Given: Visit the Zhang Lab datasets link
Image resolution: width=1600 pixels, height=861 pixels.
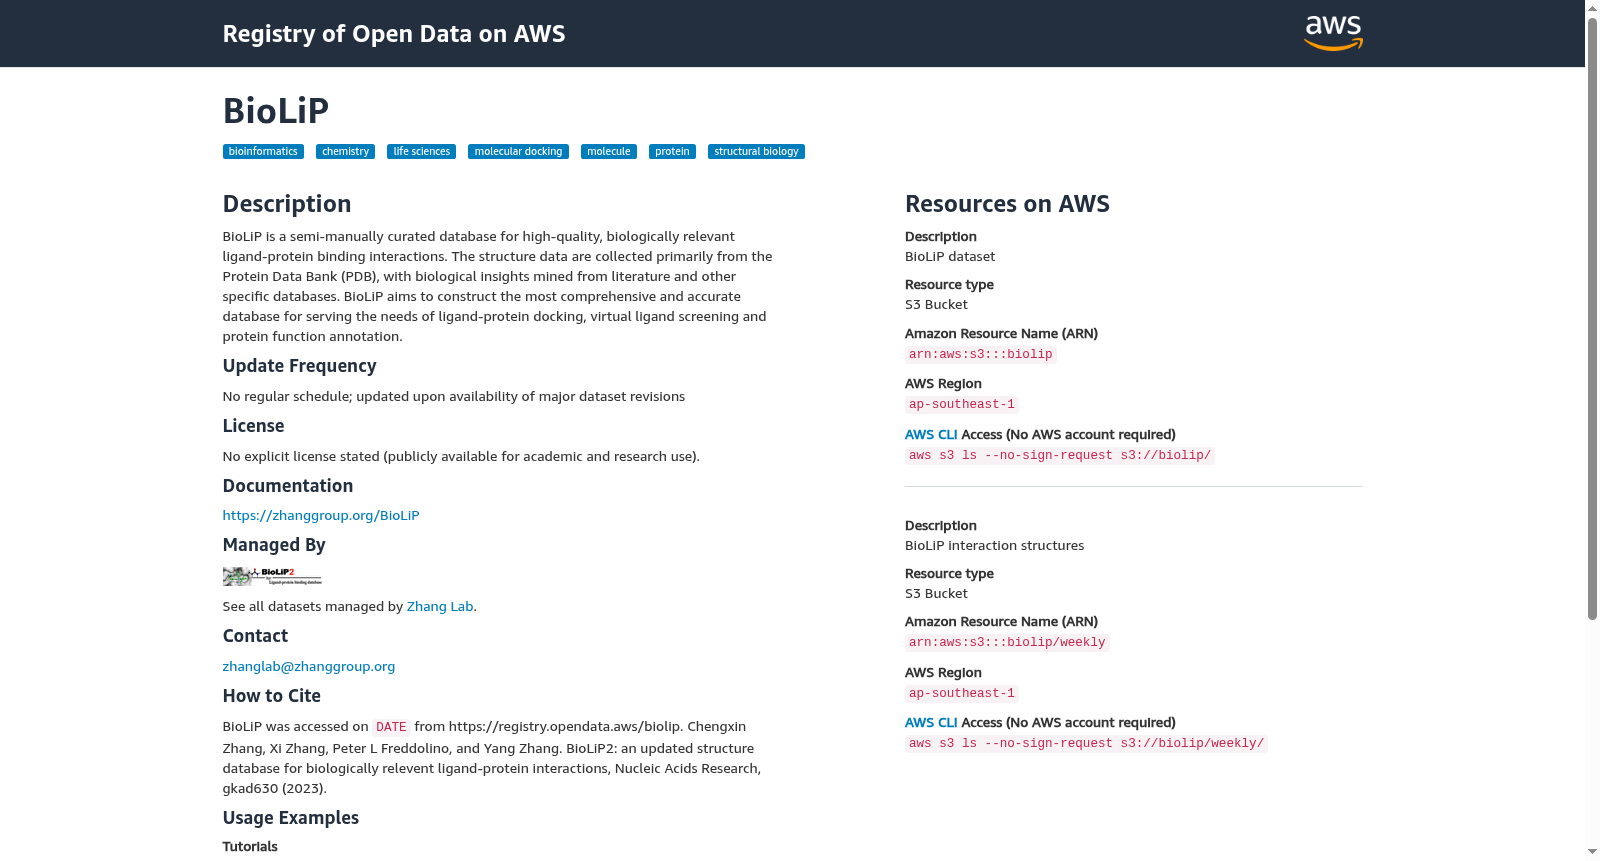Looking at the screenshot, I should (440, 606).
